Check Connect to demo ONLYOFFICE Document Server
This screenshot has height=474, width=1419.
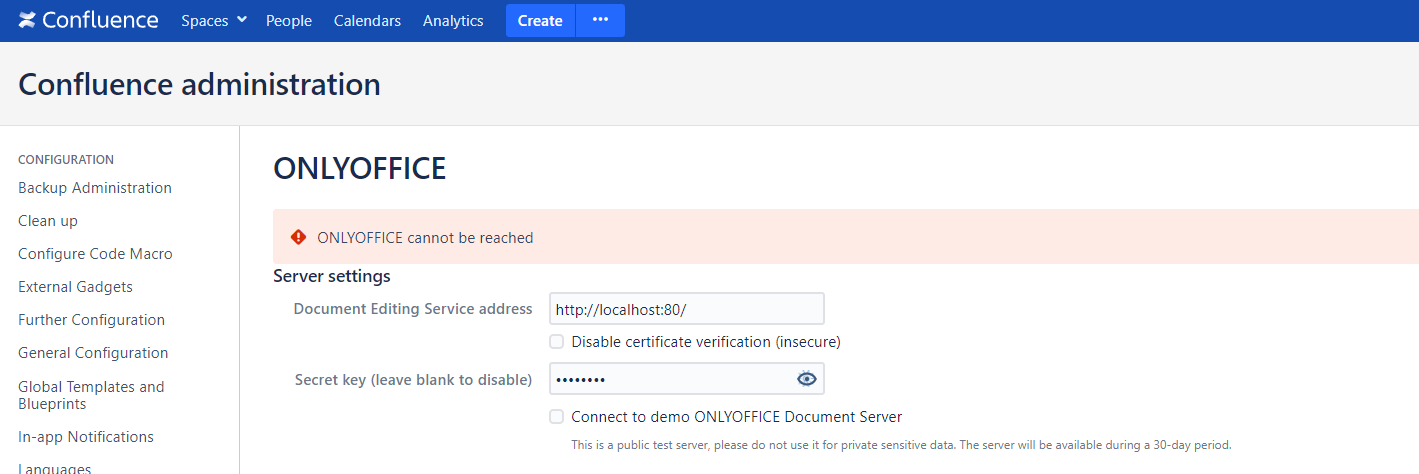pyautogui.click(x=557, y=417)
